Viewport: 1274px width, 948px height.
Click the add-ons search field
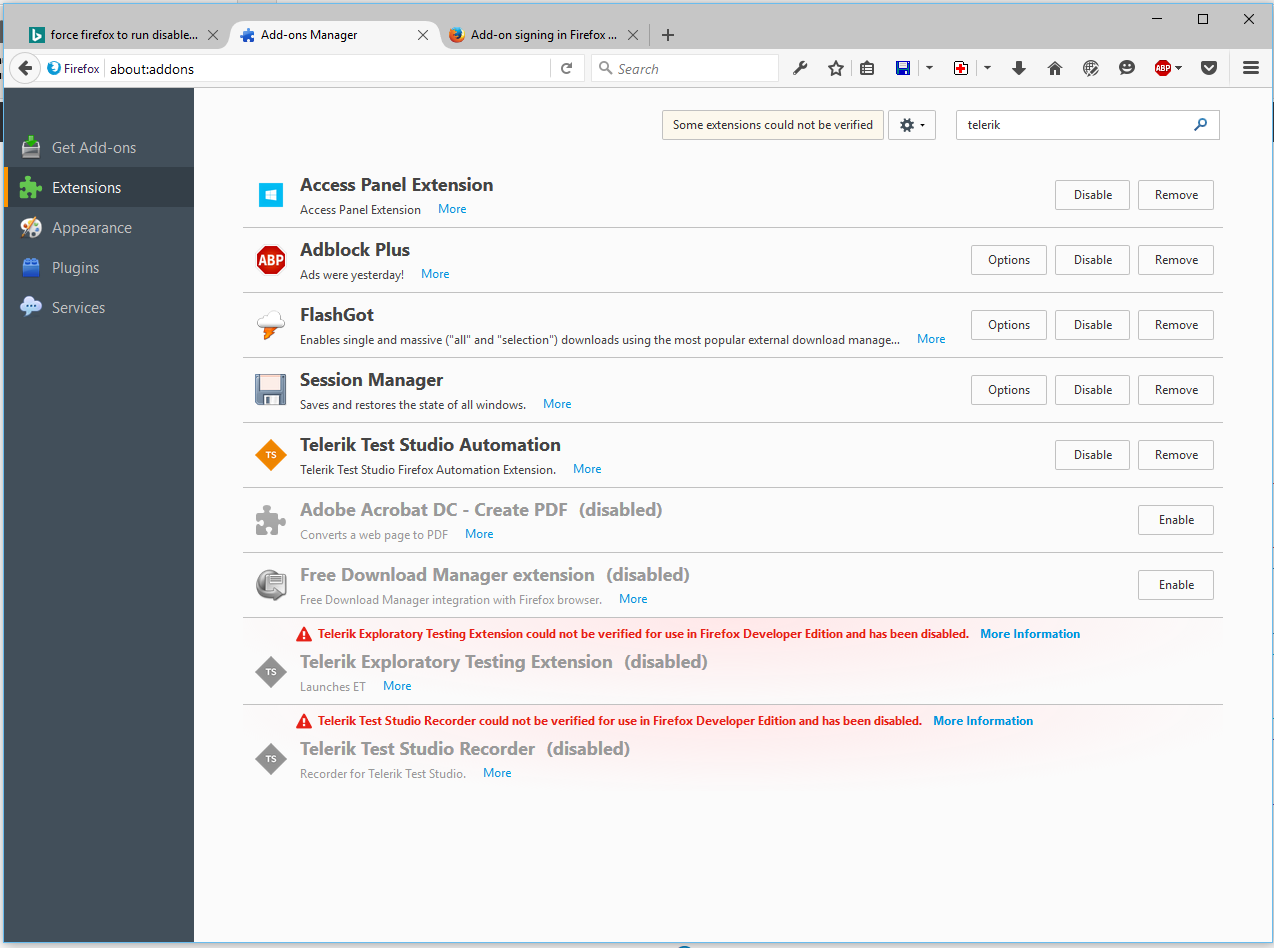pos(1075,125)
